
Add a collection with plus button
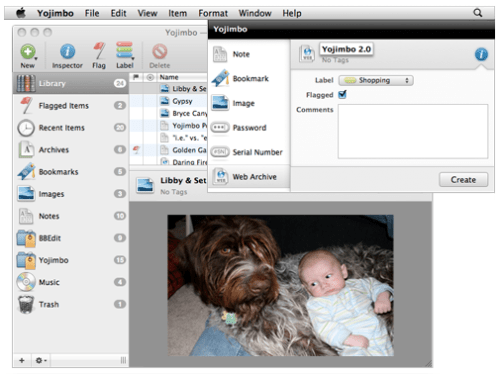[22, 360]
